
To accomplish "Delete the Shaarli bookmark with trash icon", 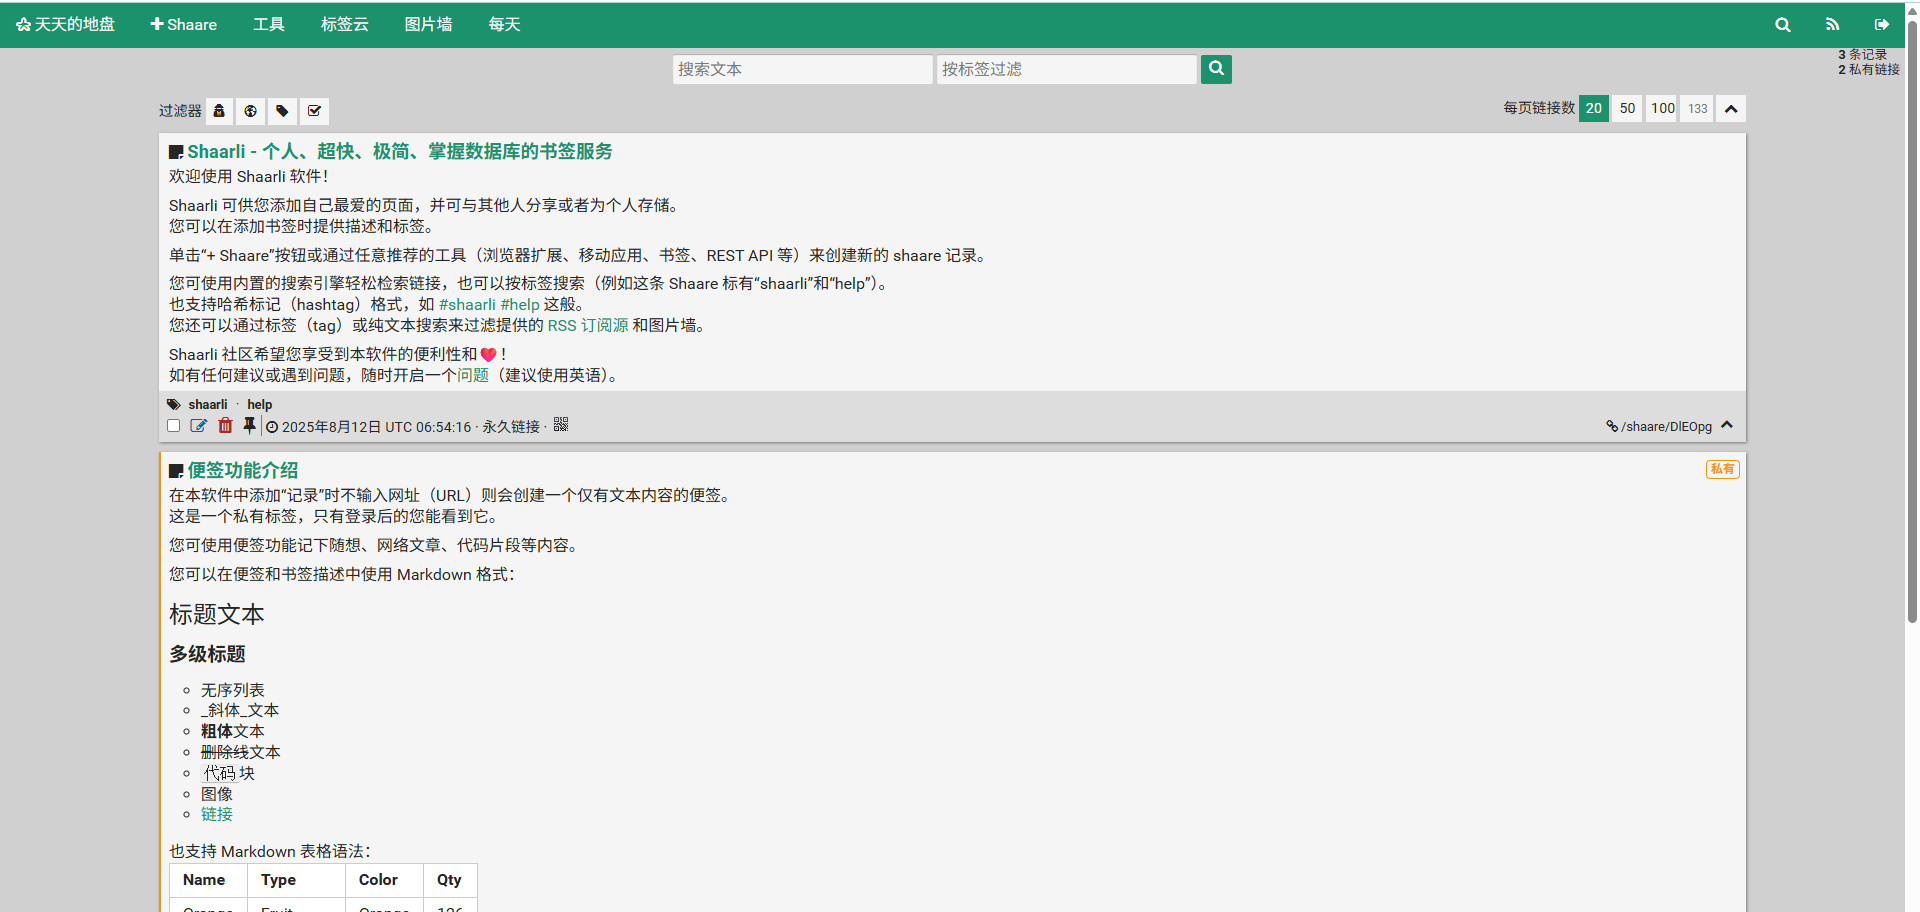I will click(x=225, y=426).
